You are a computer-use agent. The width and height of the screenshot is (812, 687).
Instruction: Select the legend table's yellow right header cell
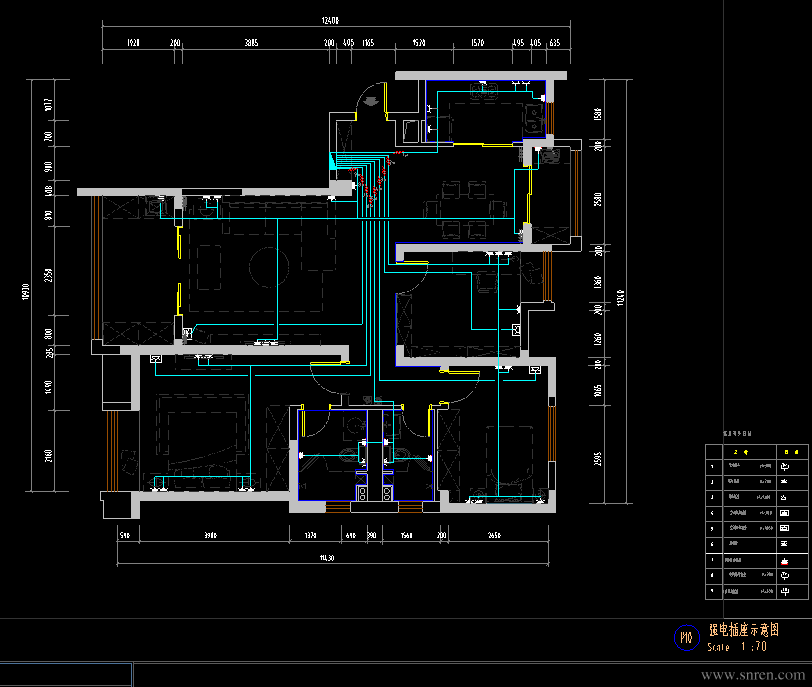(x=792, y=452)
